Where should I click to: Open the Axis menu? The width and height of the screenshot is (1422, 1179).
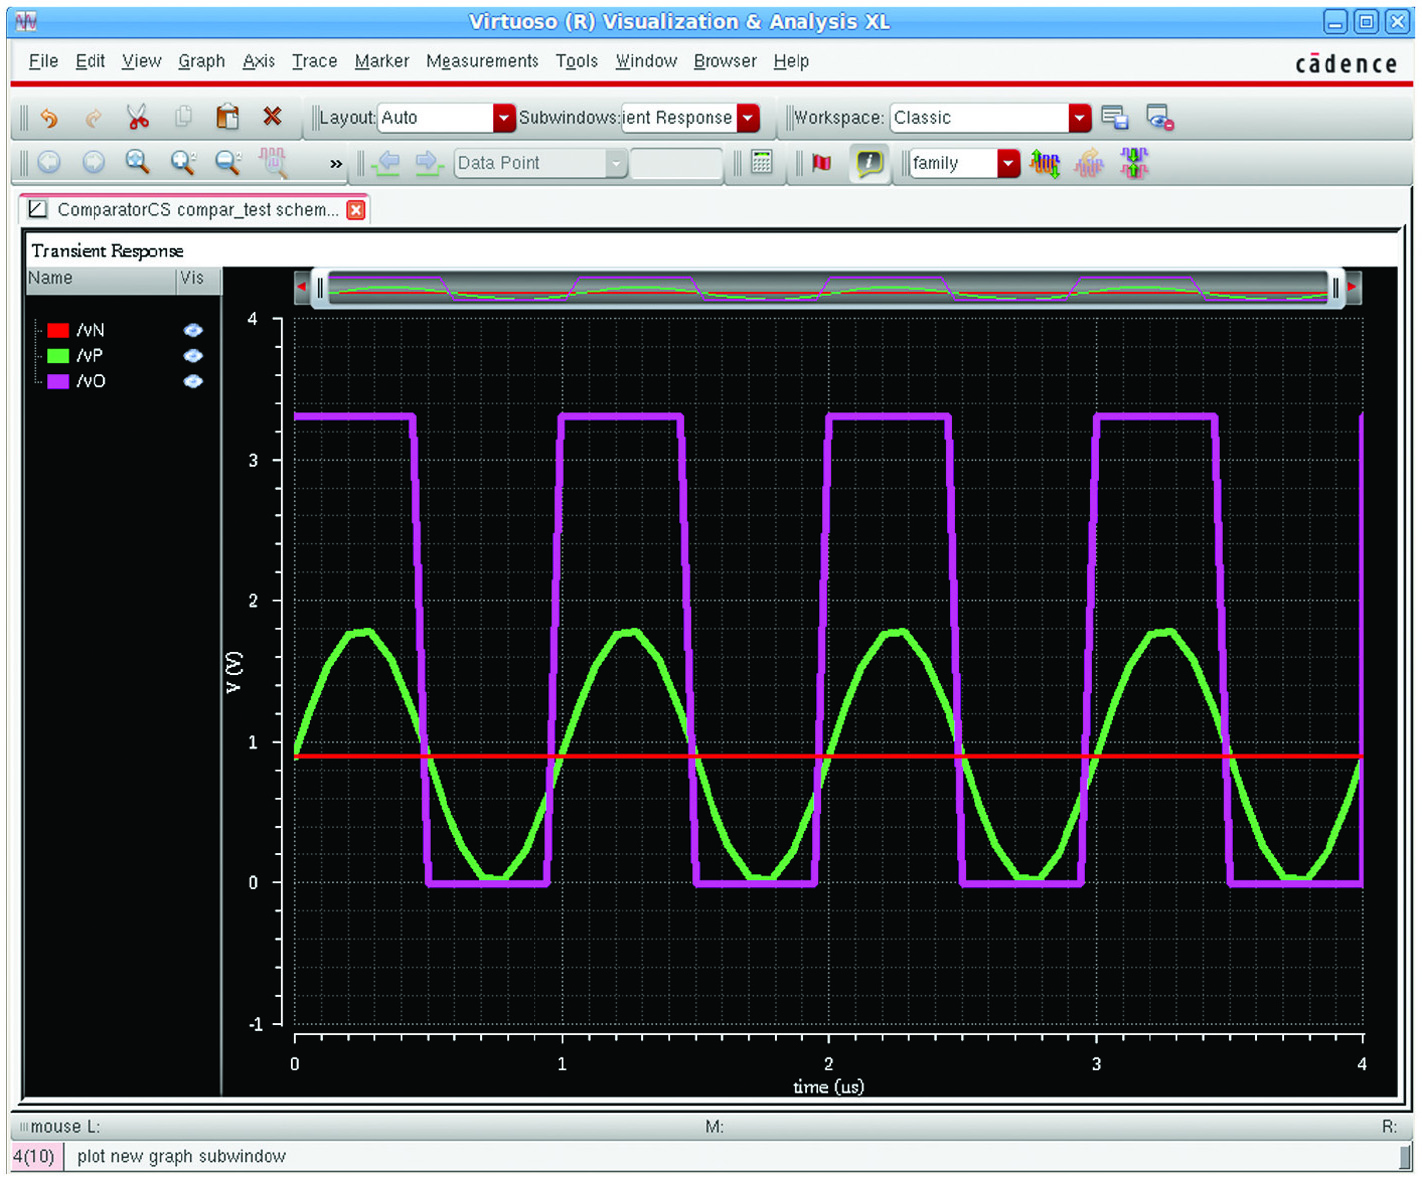point(258,61)
